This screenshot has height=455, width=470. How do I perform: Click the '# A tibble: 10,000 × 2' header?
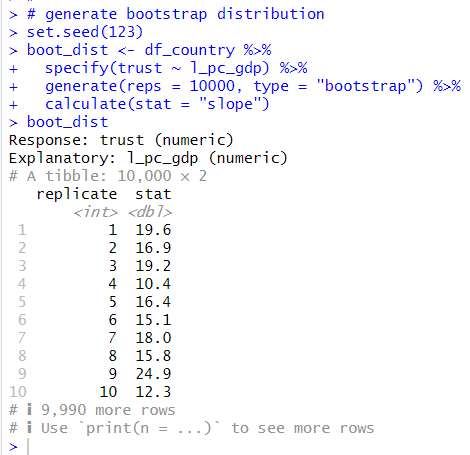pos(108,176)
